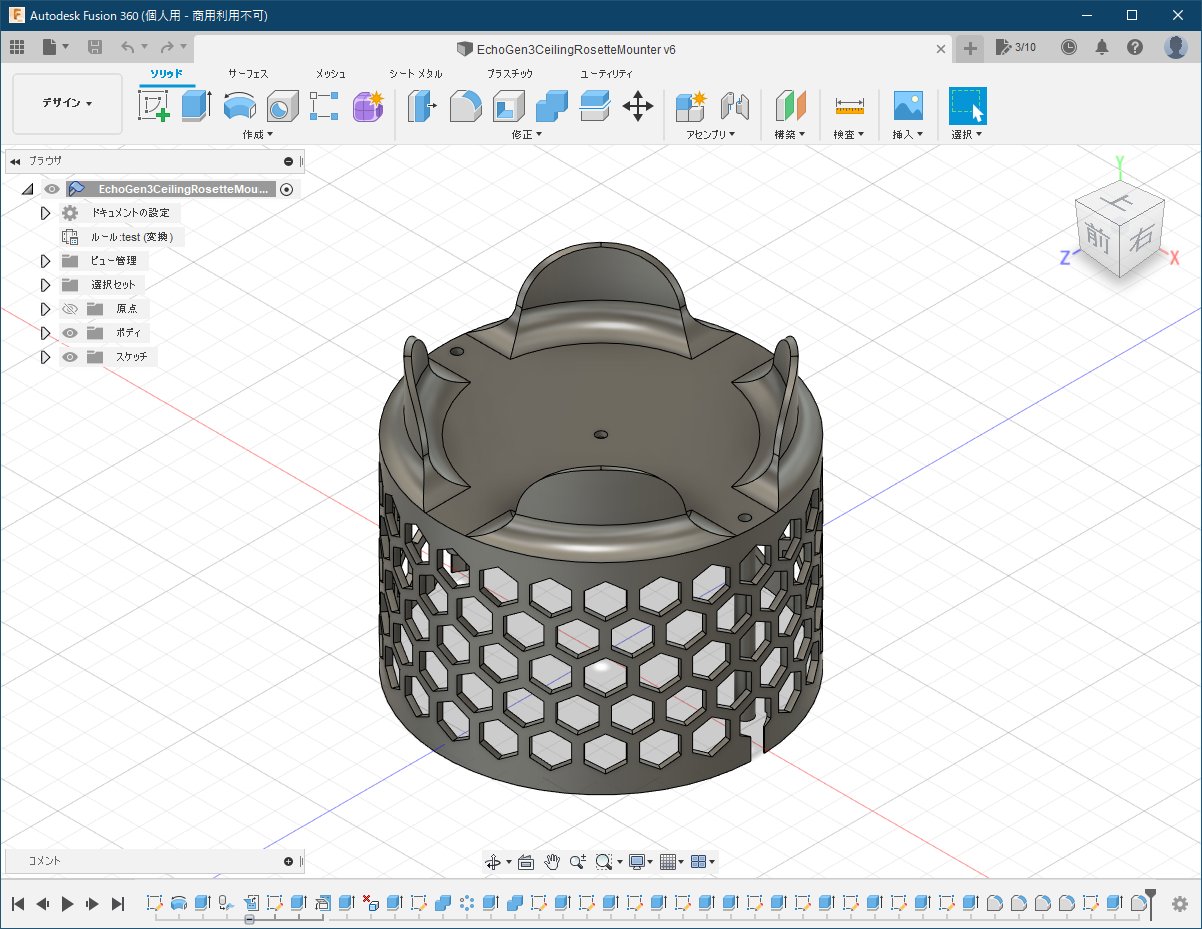Image resolution: width=1202 pixels, height=929 pixels.
Task: Use the Combine bodies tool
Action: (x=551, y=105)
